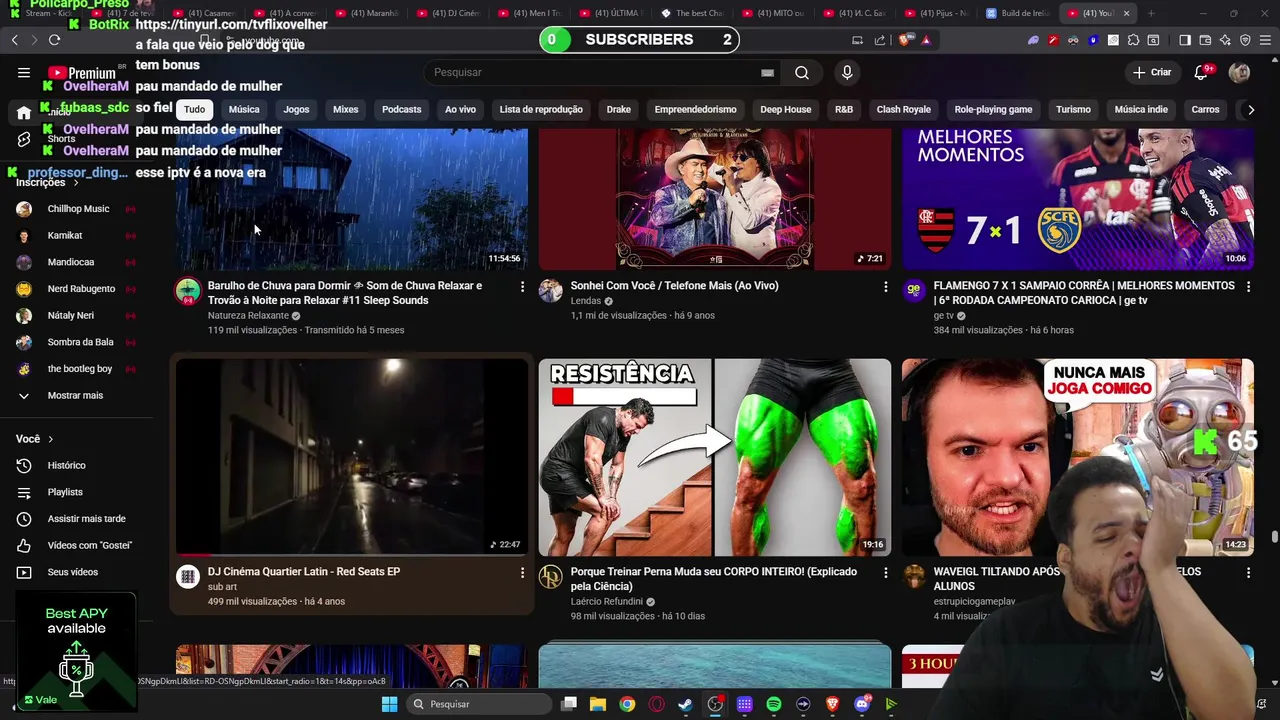Open OBS Studio from the taskbar
Image resolution: width=1280 pixels, height=720 pixels.
[715, 704]
